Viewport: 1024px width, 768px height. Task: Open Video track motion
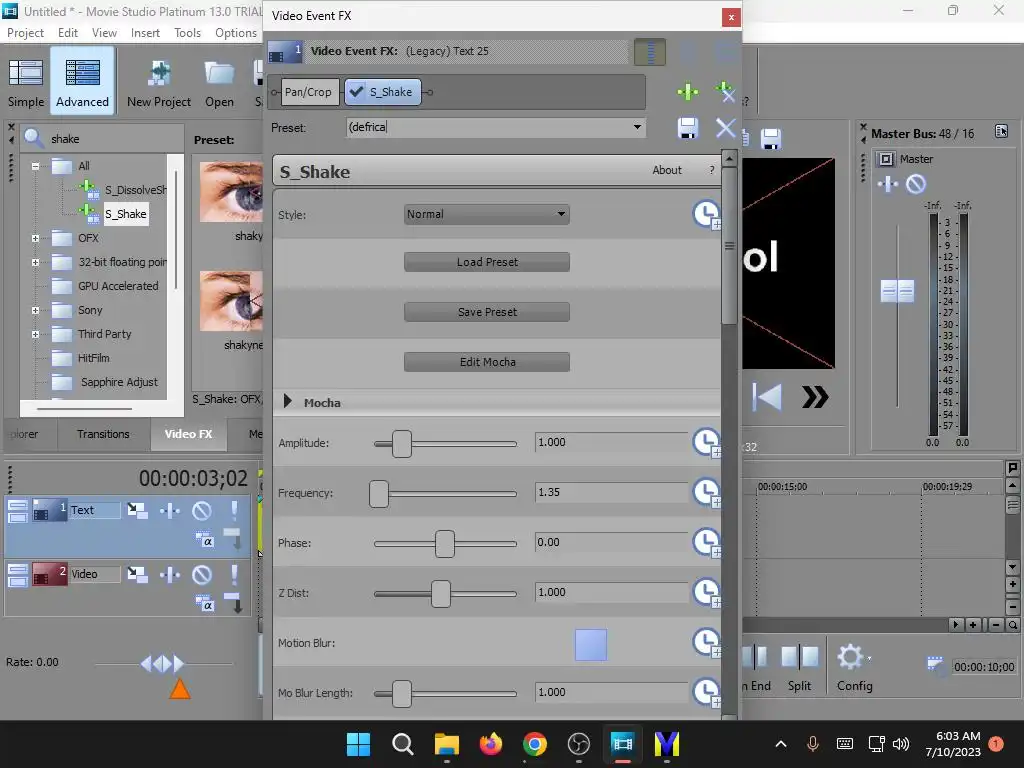[137, 574]
